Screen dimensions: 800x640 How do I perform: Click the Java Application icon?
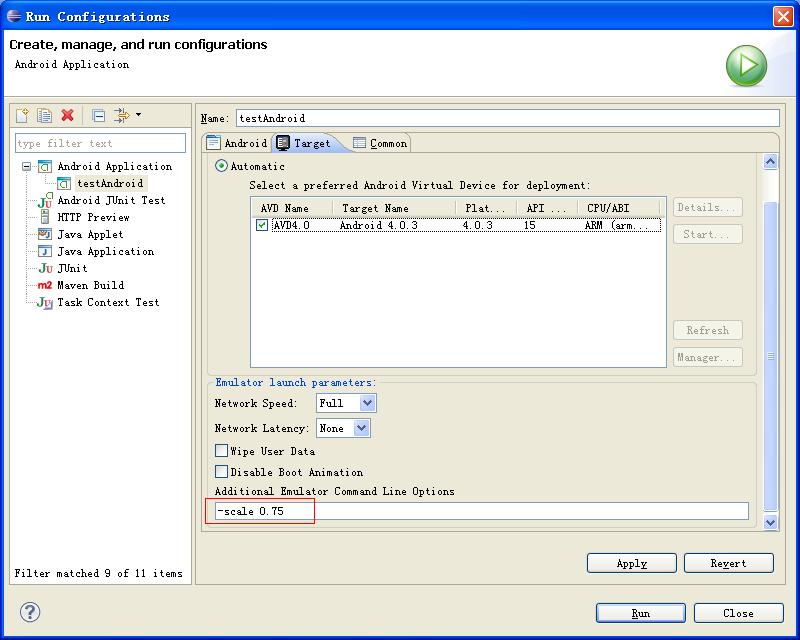coord(45,251)
